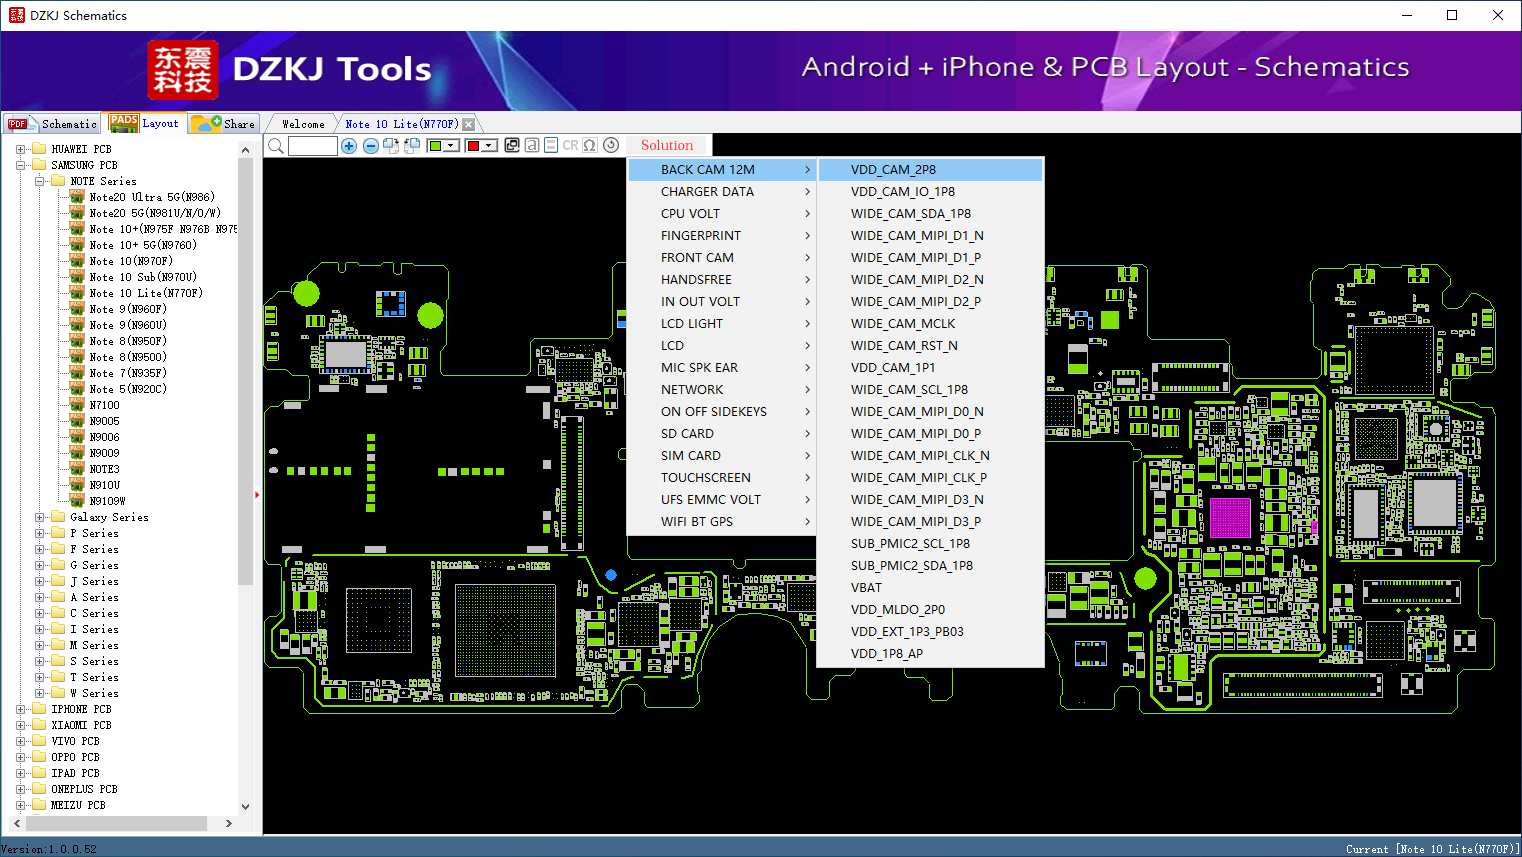Expand the MEIZU PCB tree node
This screenshot has height=857, width=1522.
coord(21,805)
